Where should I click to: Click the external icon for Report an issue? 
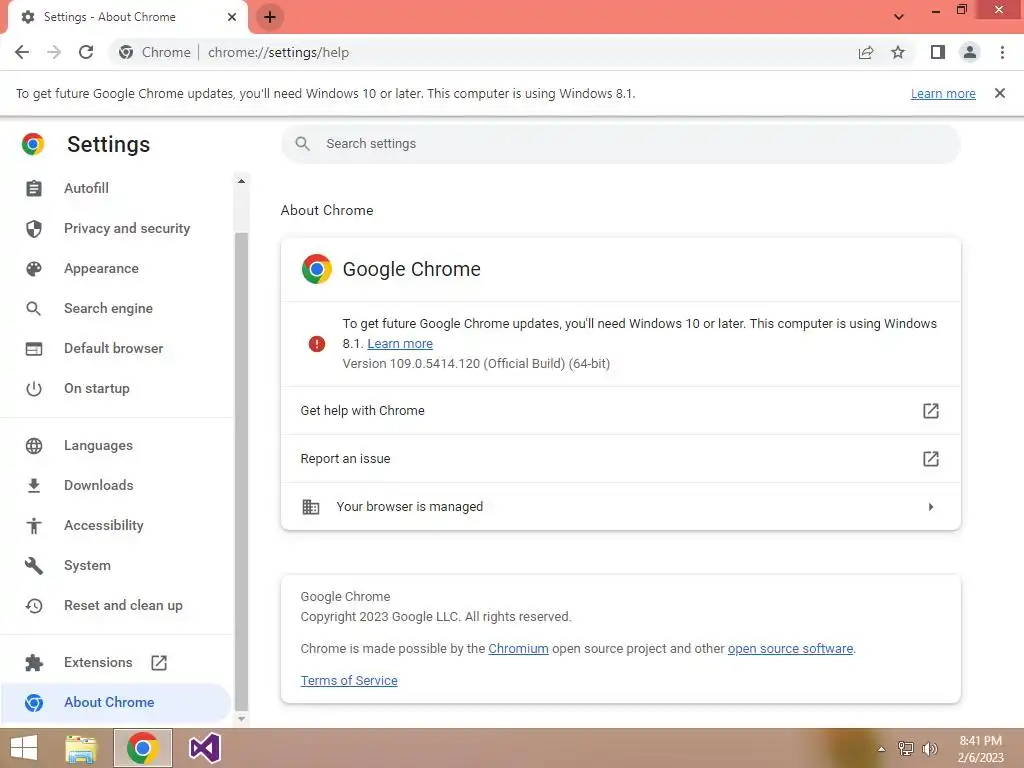pos(931,458)
